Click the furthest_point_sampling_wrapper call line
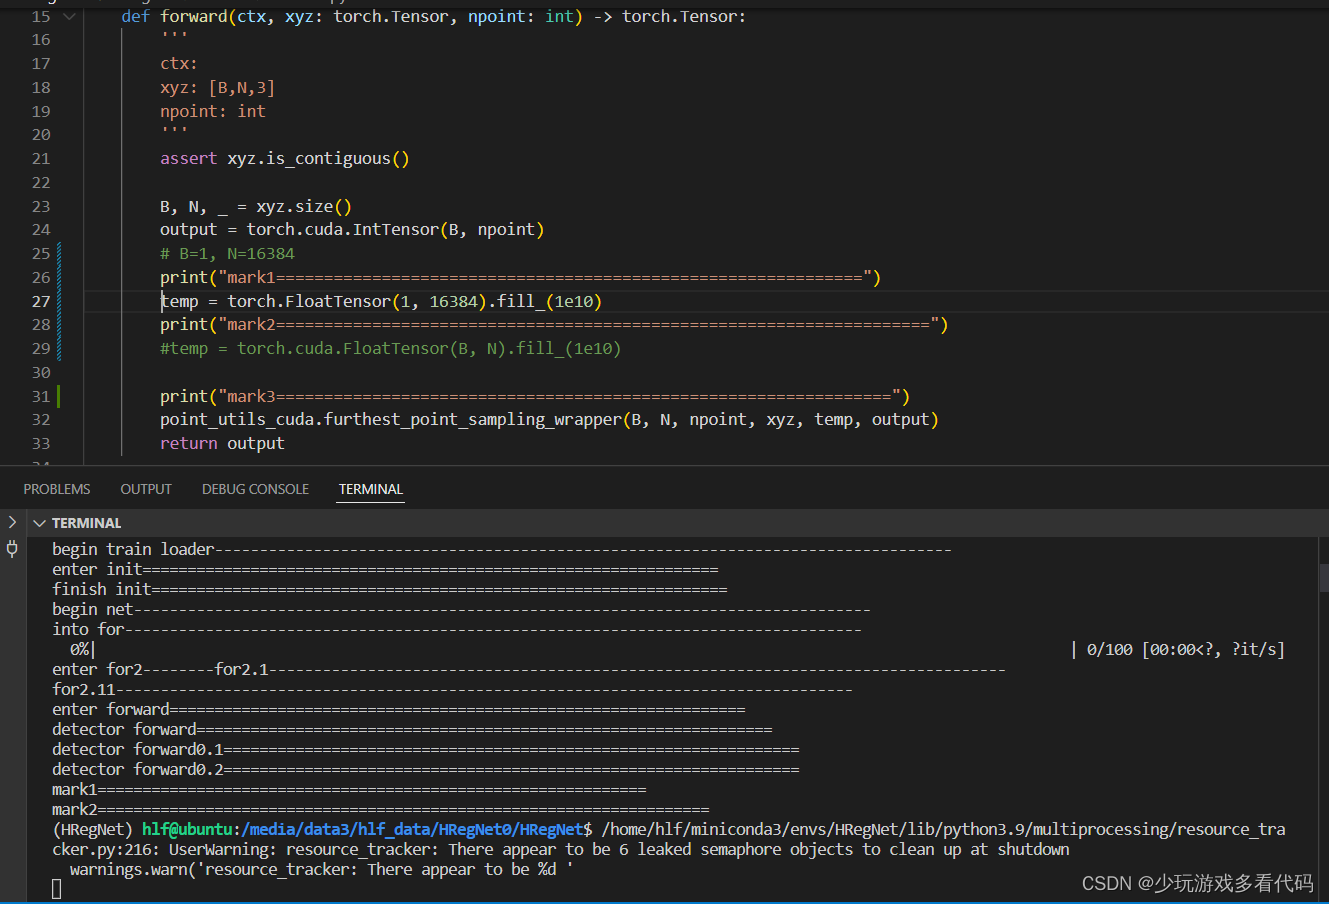The image size is (1329, 904). (x=549, y=420)
